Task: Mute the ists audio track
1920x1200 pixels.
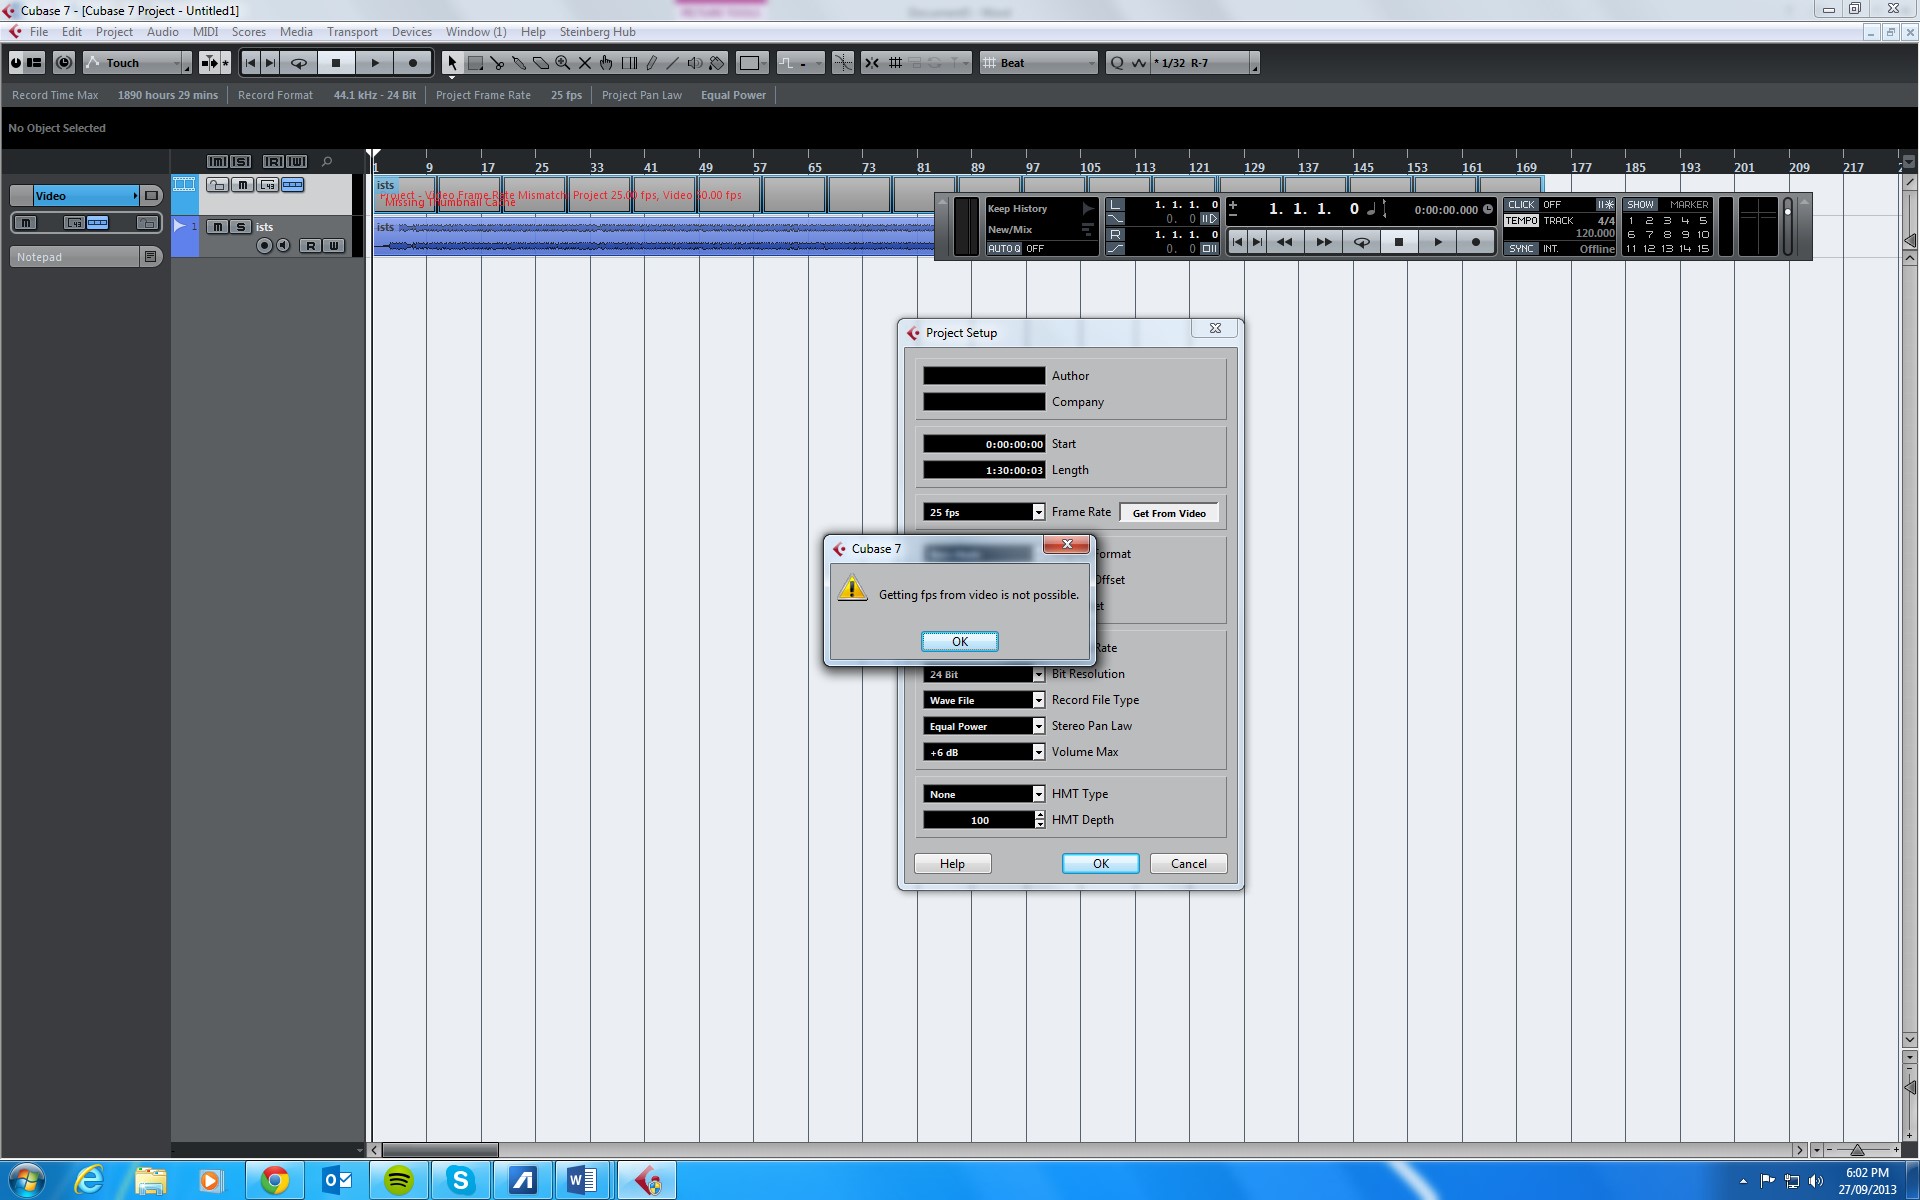Action: (217, 227)
